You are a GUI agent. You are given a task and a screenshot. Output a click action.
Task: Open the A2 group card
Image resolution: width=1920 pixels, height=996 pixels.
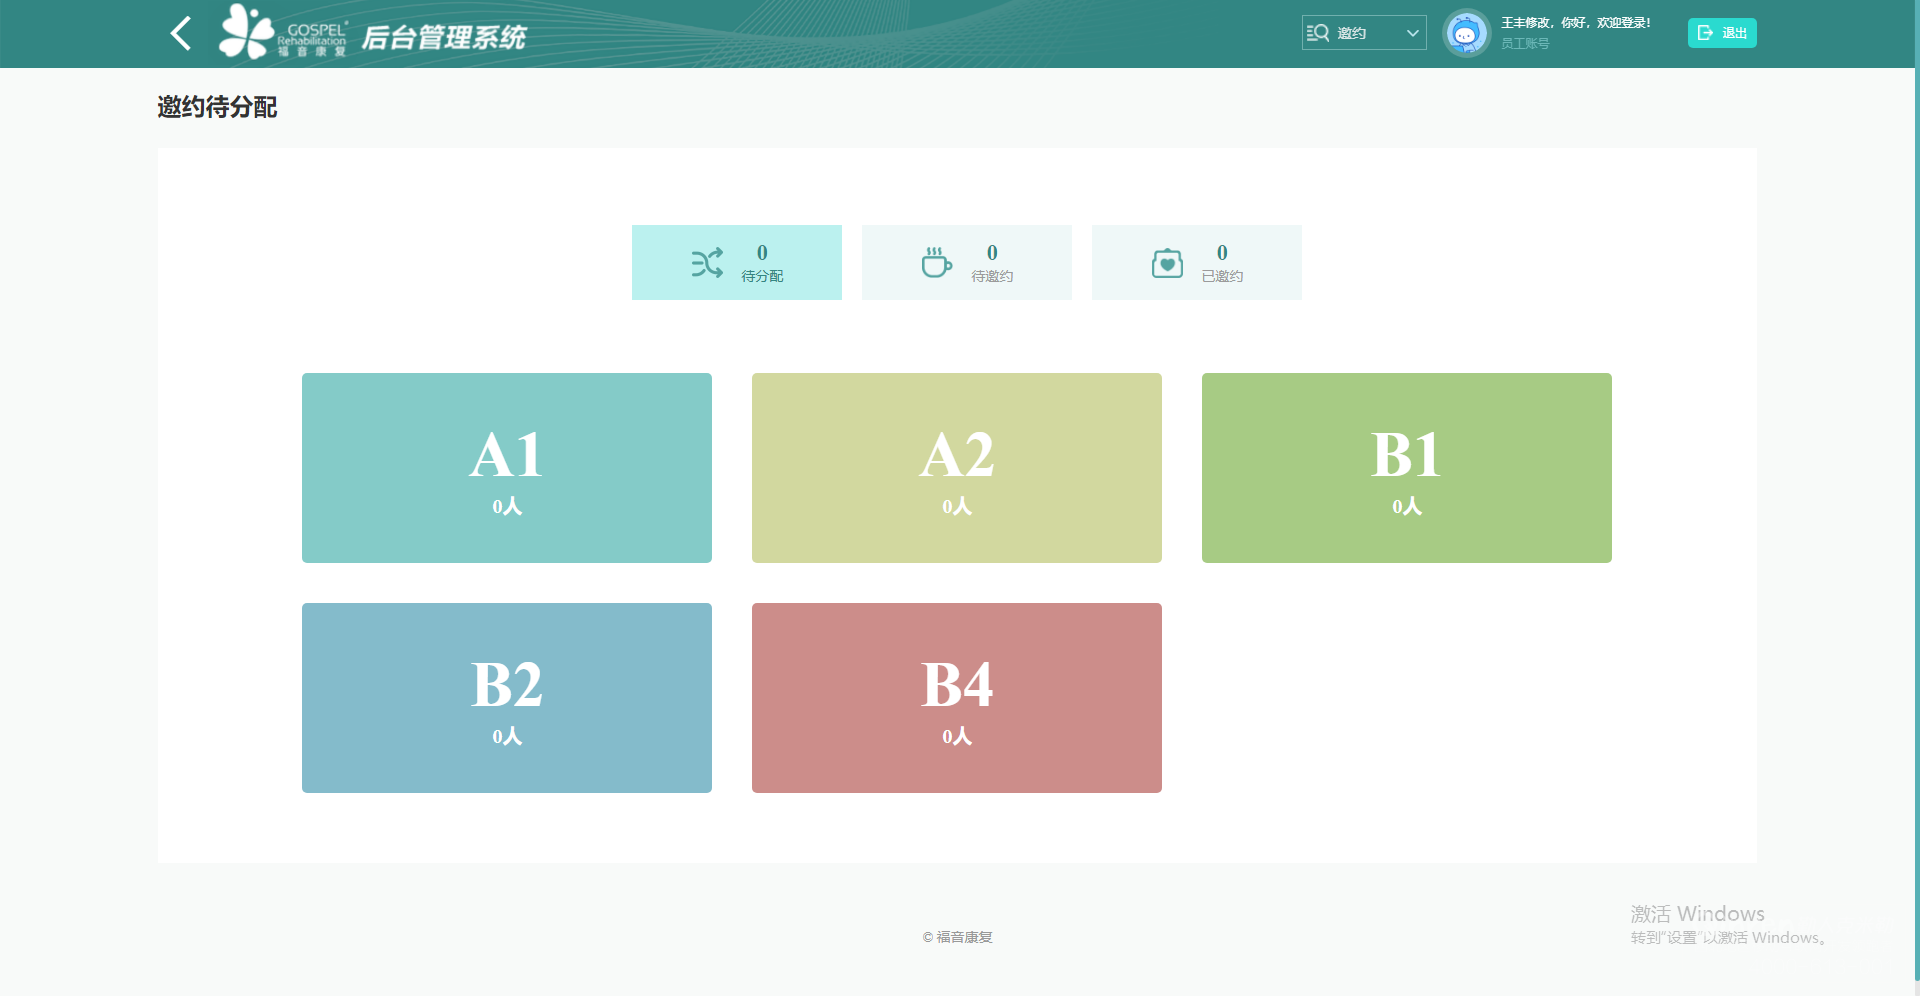[957, 468]
